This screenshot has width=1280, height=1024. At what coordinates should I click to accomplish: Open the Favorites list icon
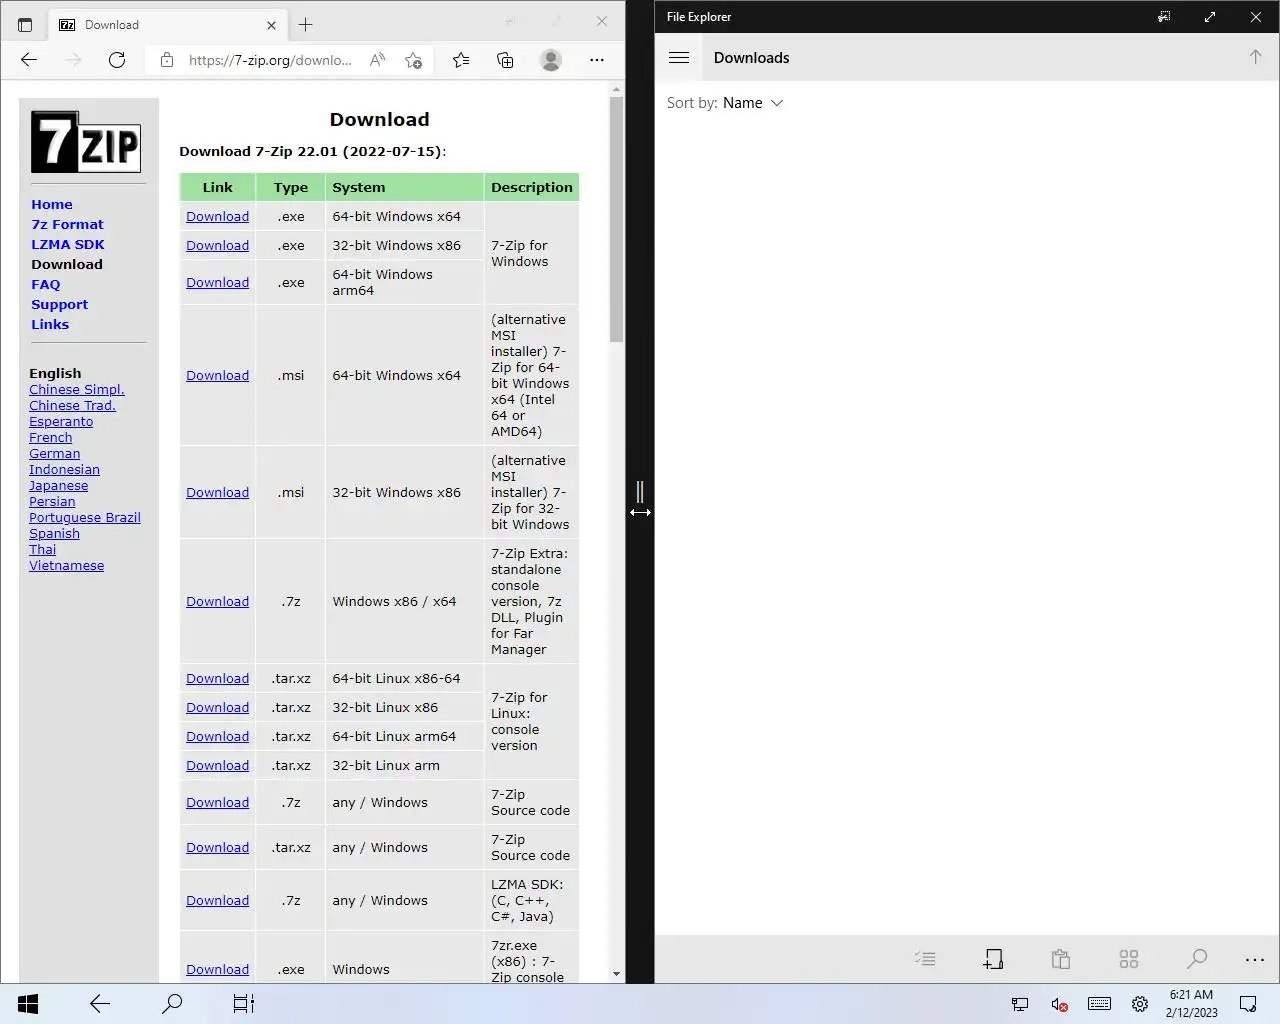coord(461,60)
